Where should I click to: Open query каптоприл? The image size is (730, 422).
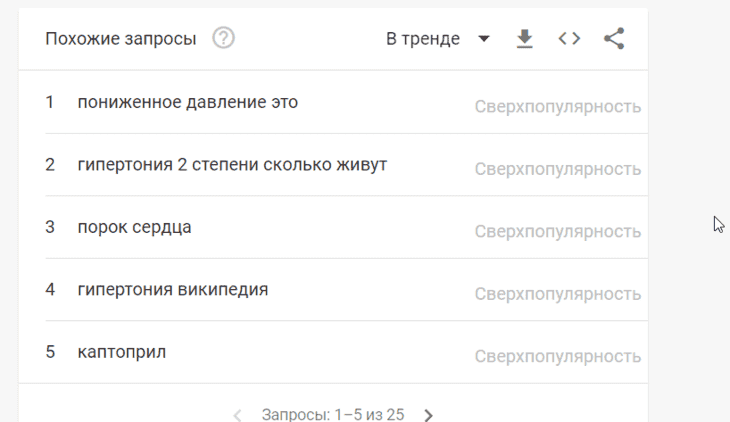coord(122,352)
